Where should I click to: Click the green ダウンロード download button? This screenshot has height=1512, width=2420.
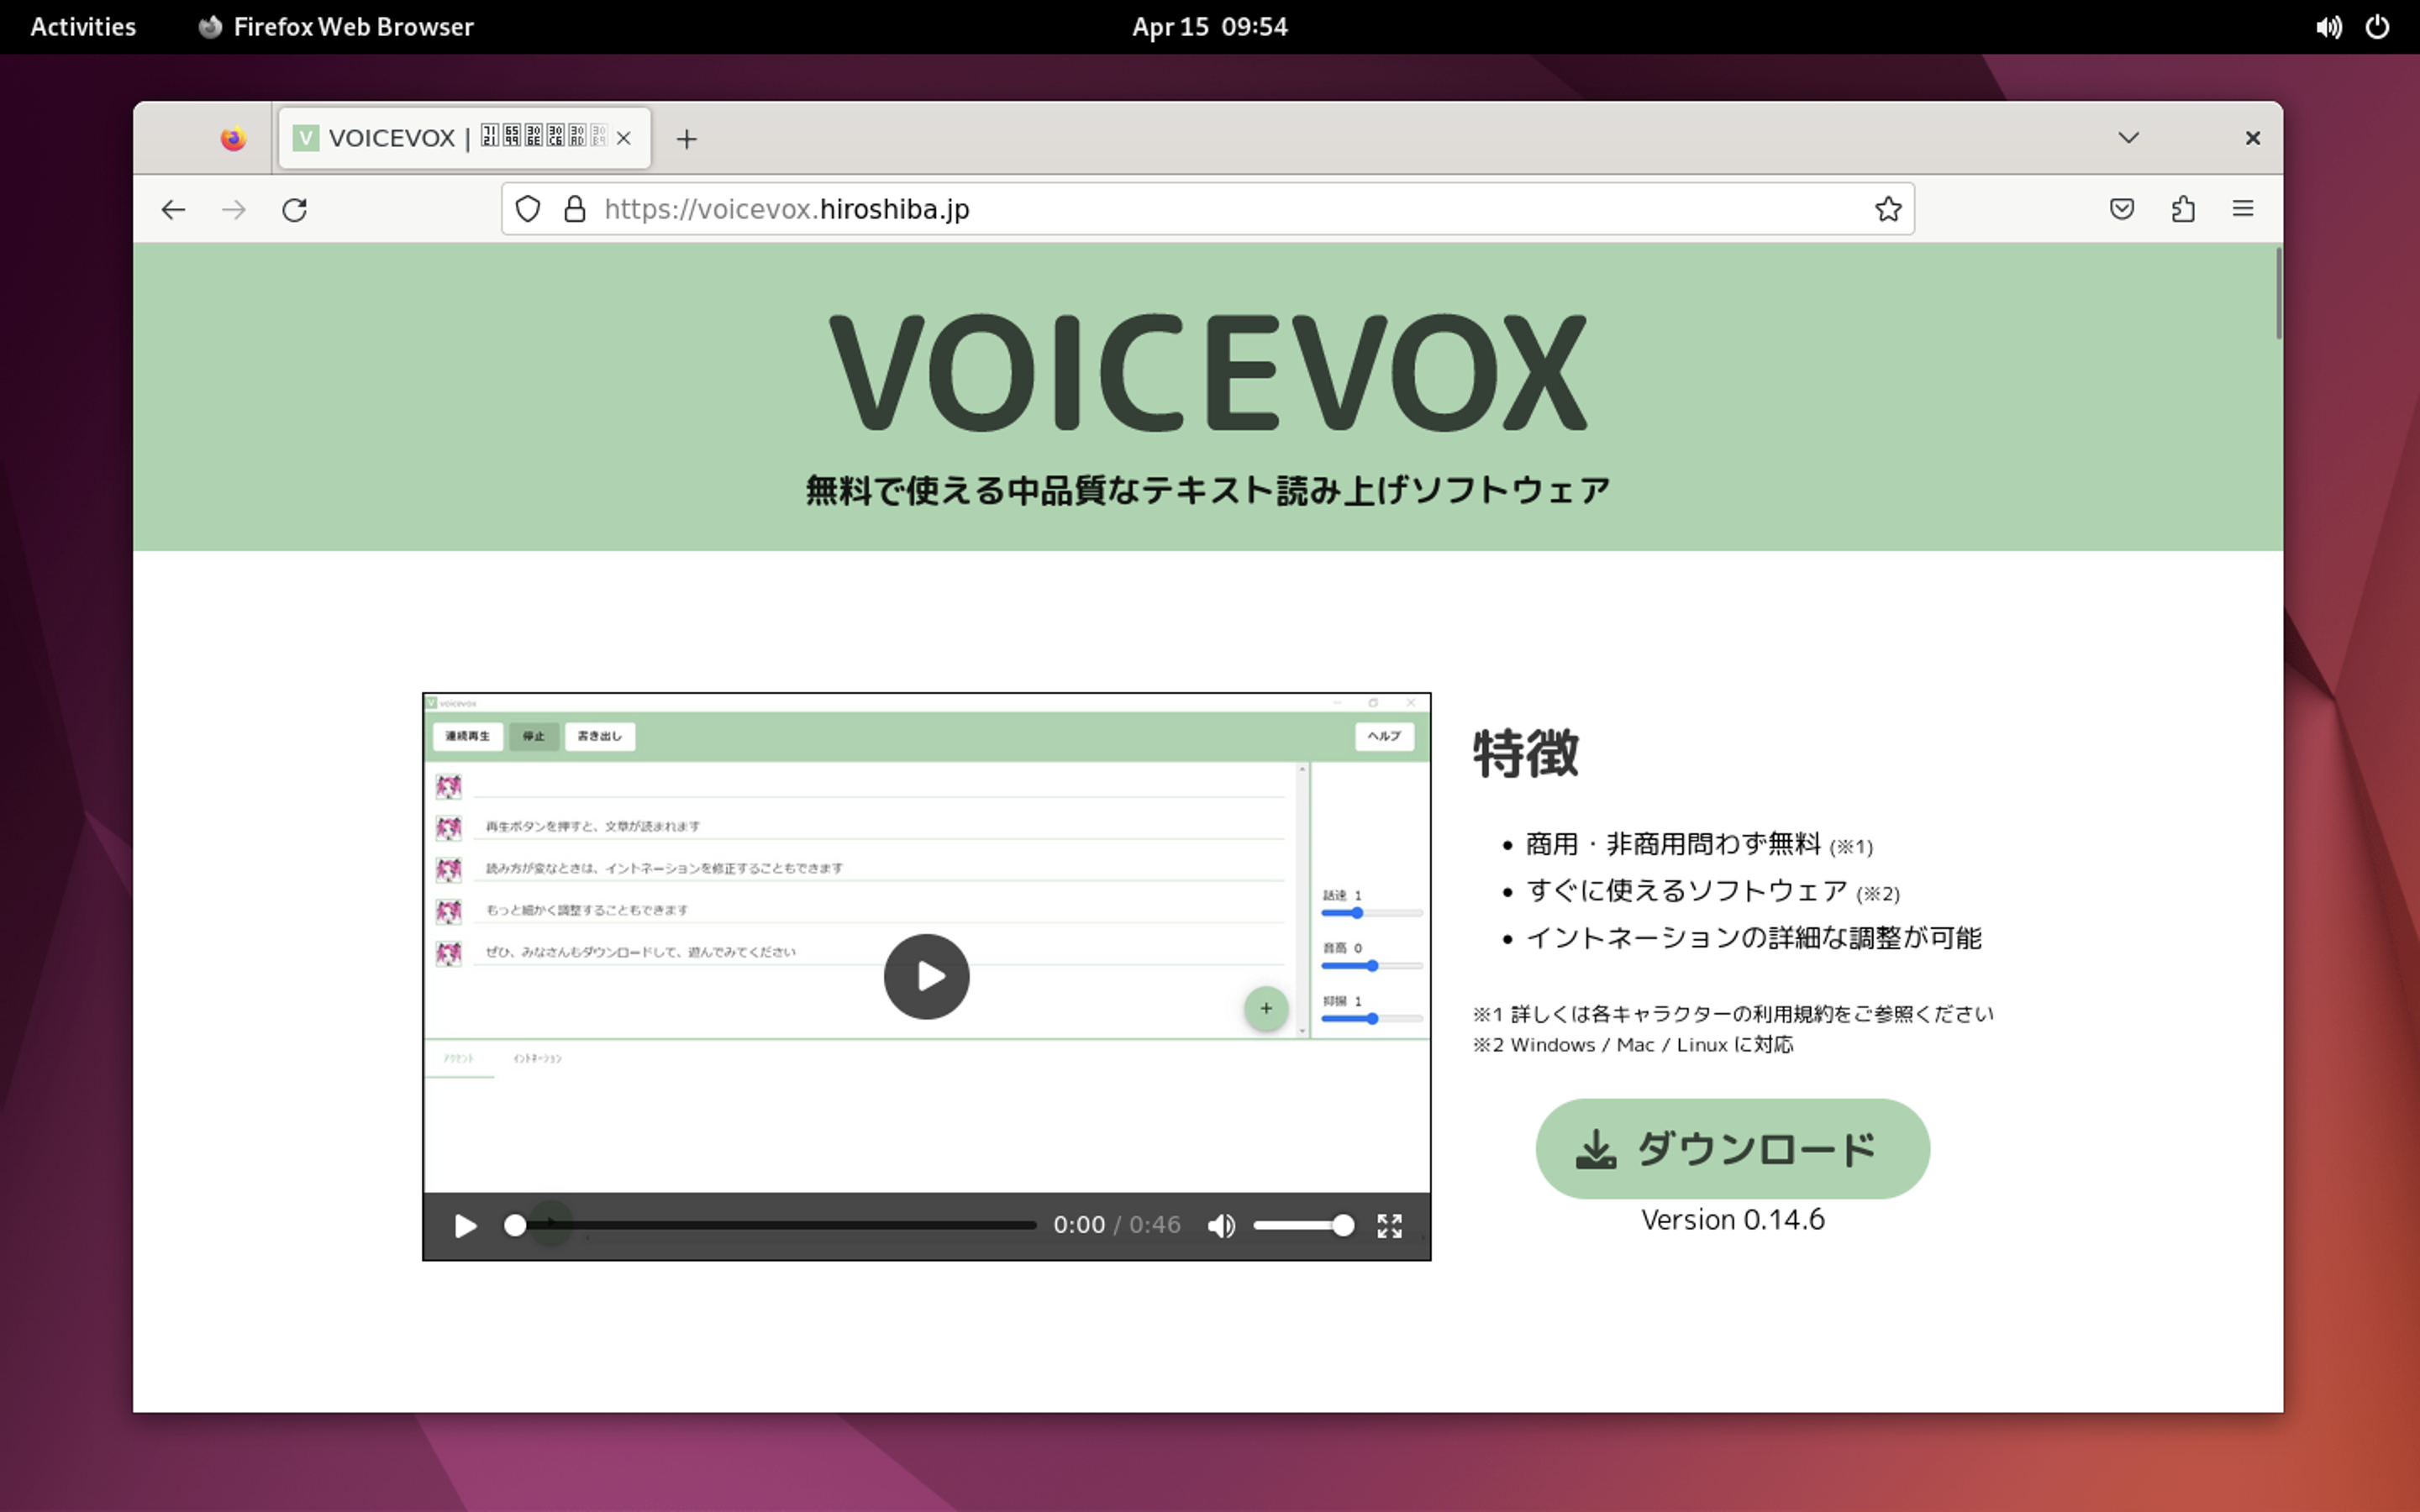point(1732,1148)
